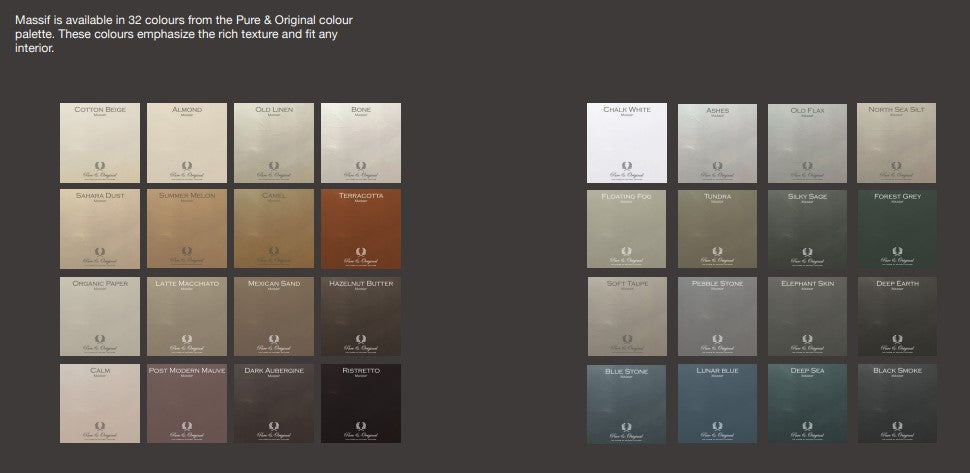Open the Deep Sea colour sample
Screen dimensions: 970x473
[807, 403]
